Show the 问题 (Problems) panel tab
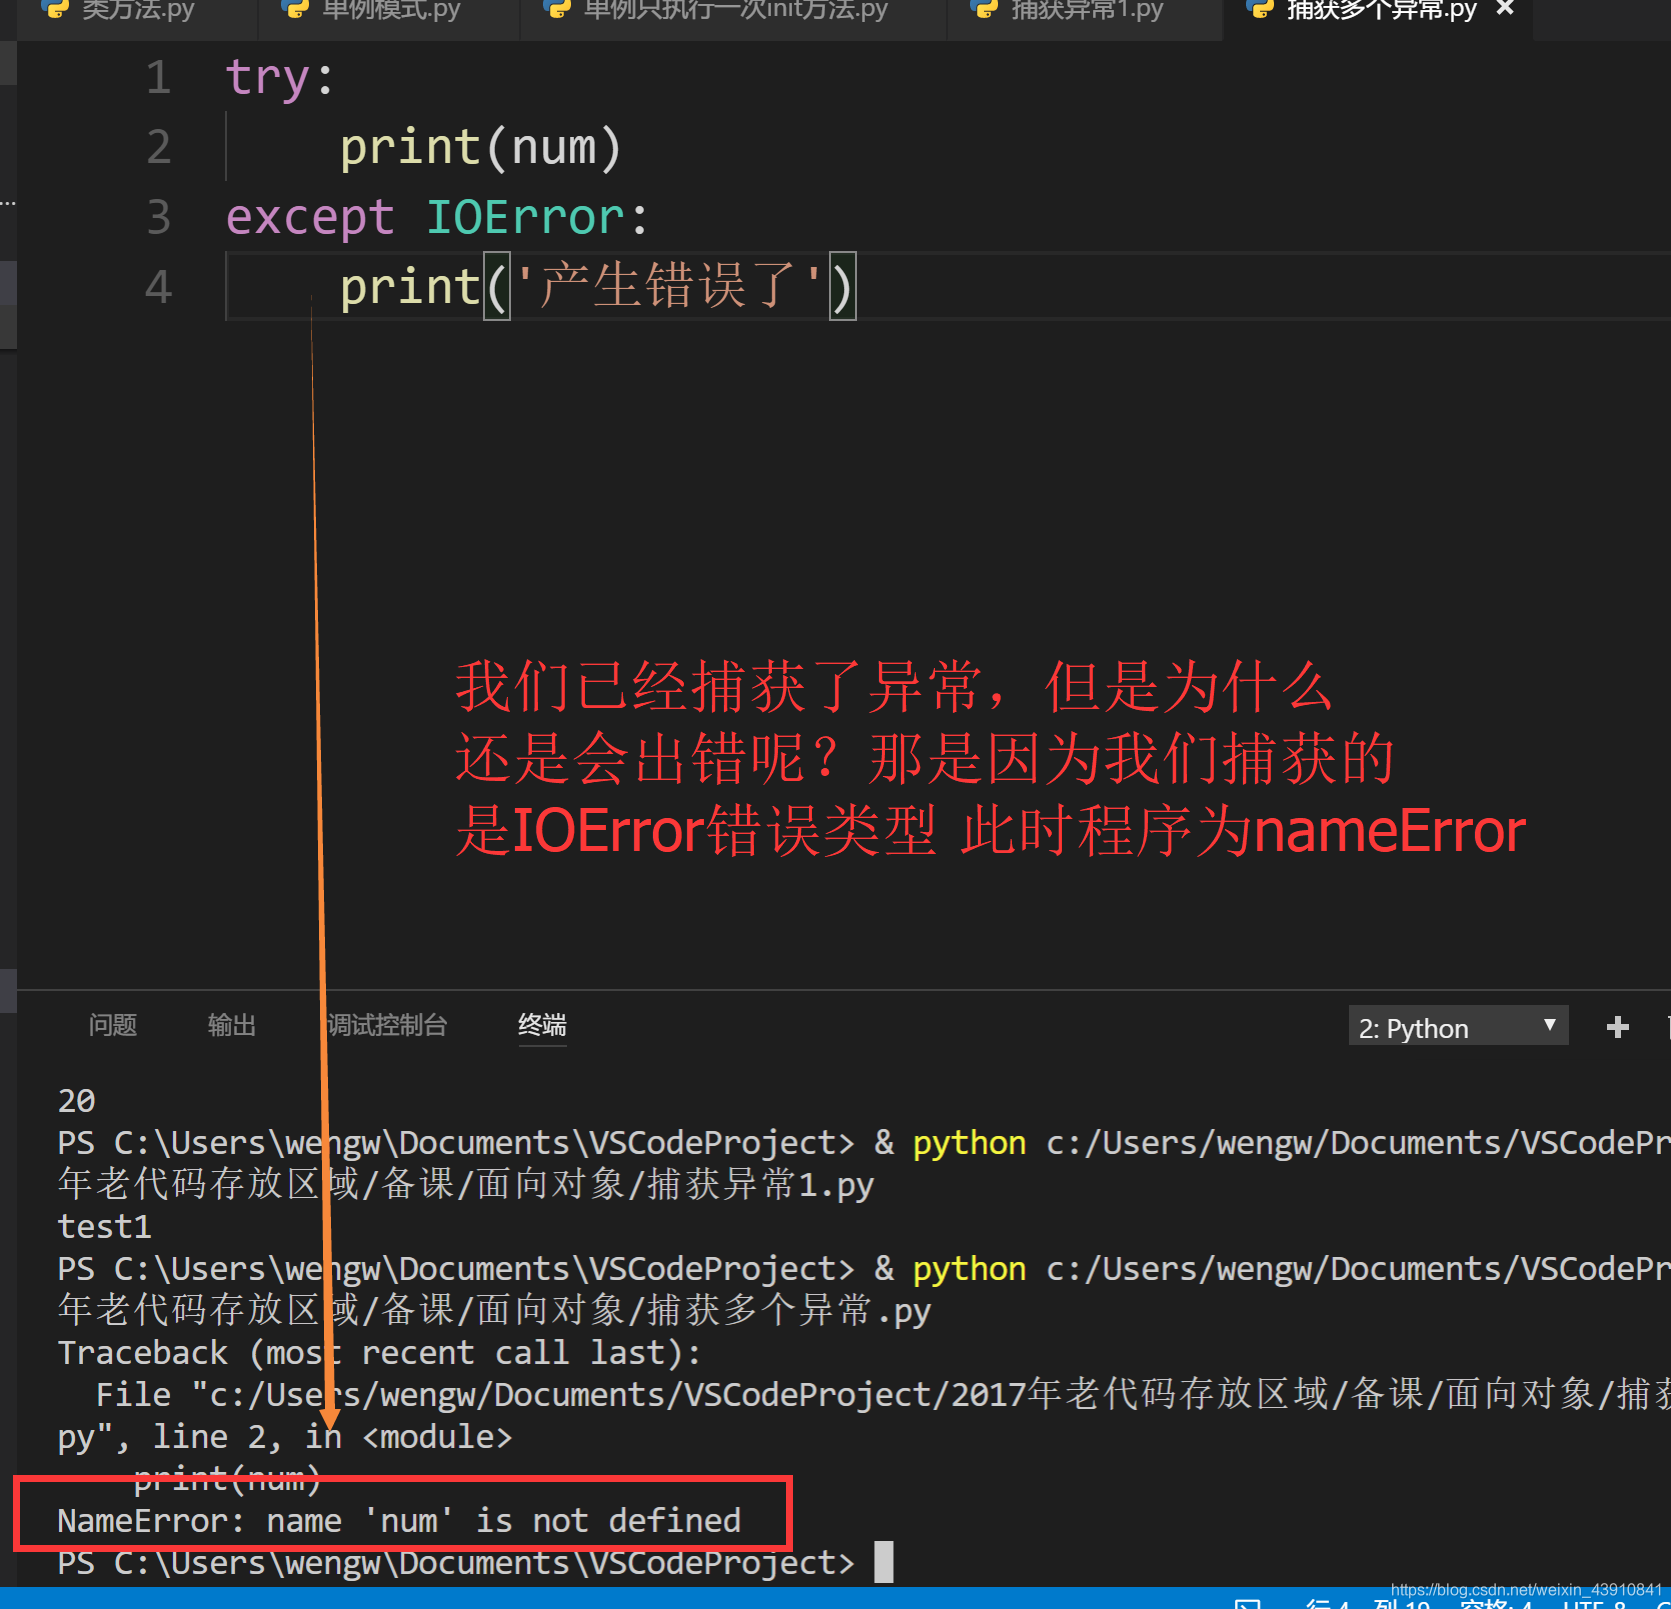The width and height of the screenshot is (1671, 1609). coord(112,1025)
